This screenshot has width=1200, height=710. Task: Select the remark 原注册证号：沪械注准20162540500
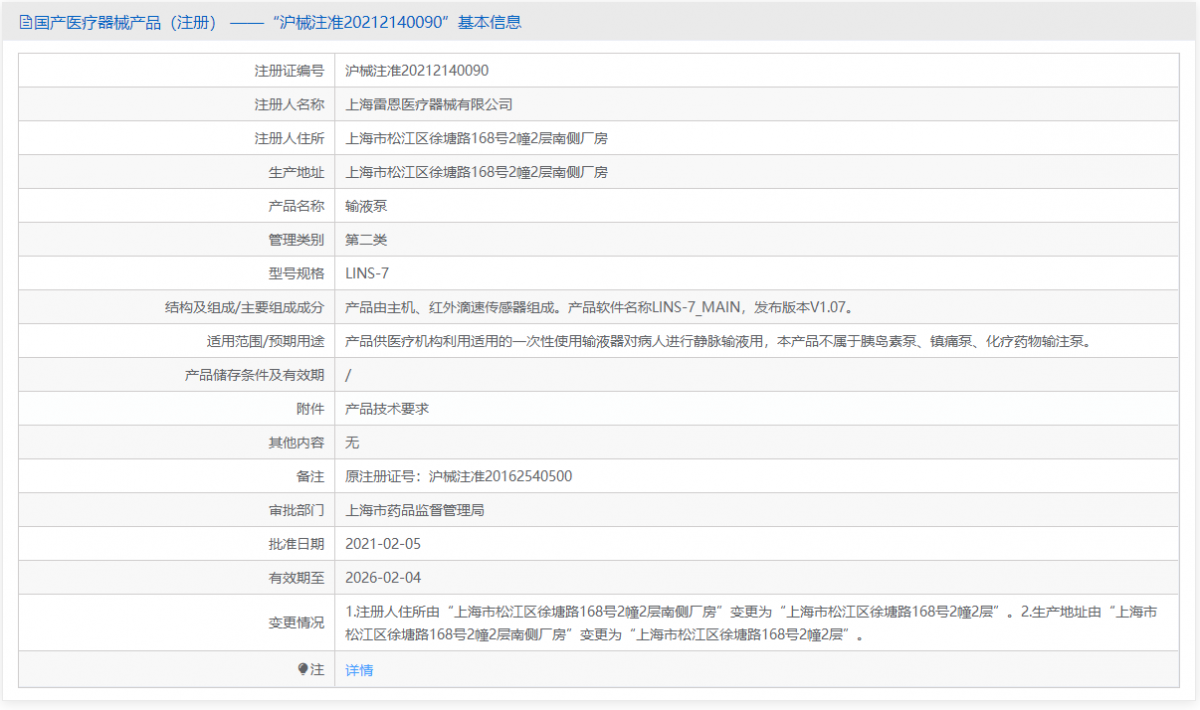pyautogui.click(x=459, y=476)
